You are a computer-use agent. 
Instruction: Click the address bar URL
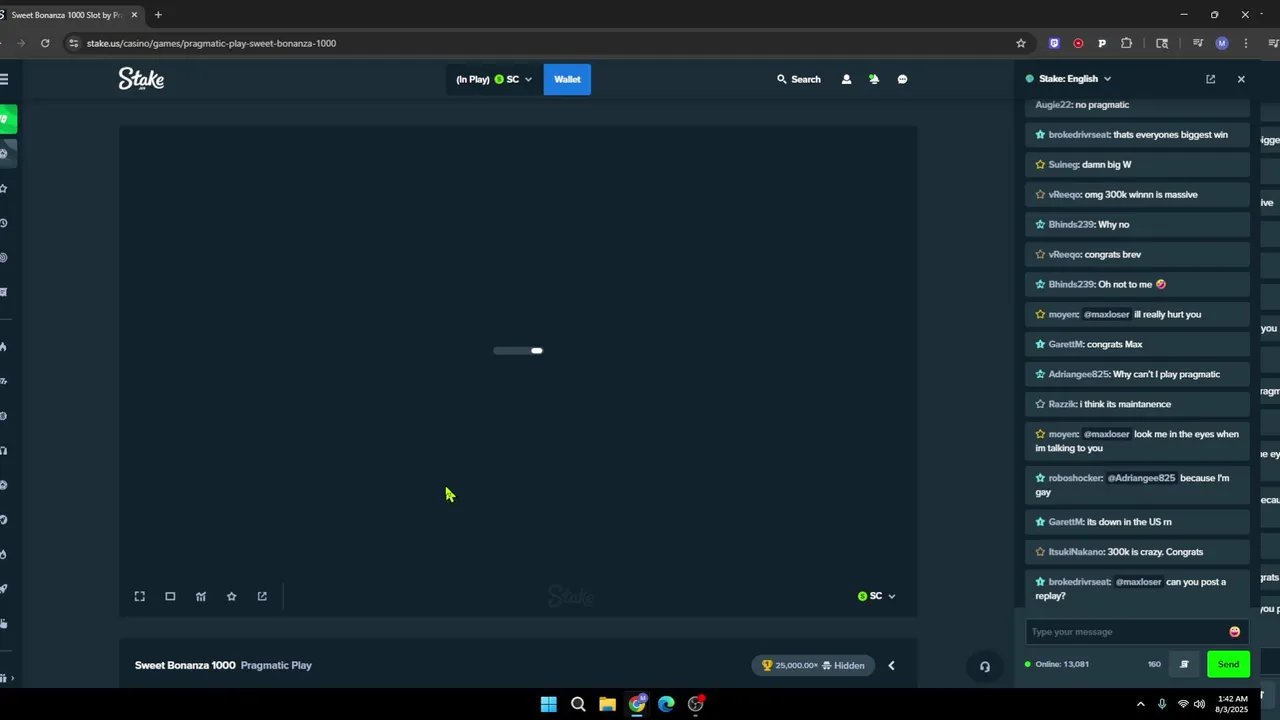tap(211, 43)
